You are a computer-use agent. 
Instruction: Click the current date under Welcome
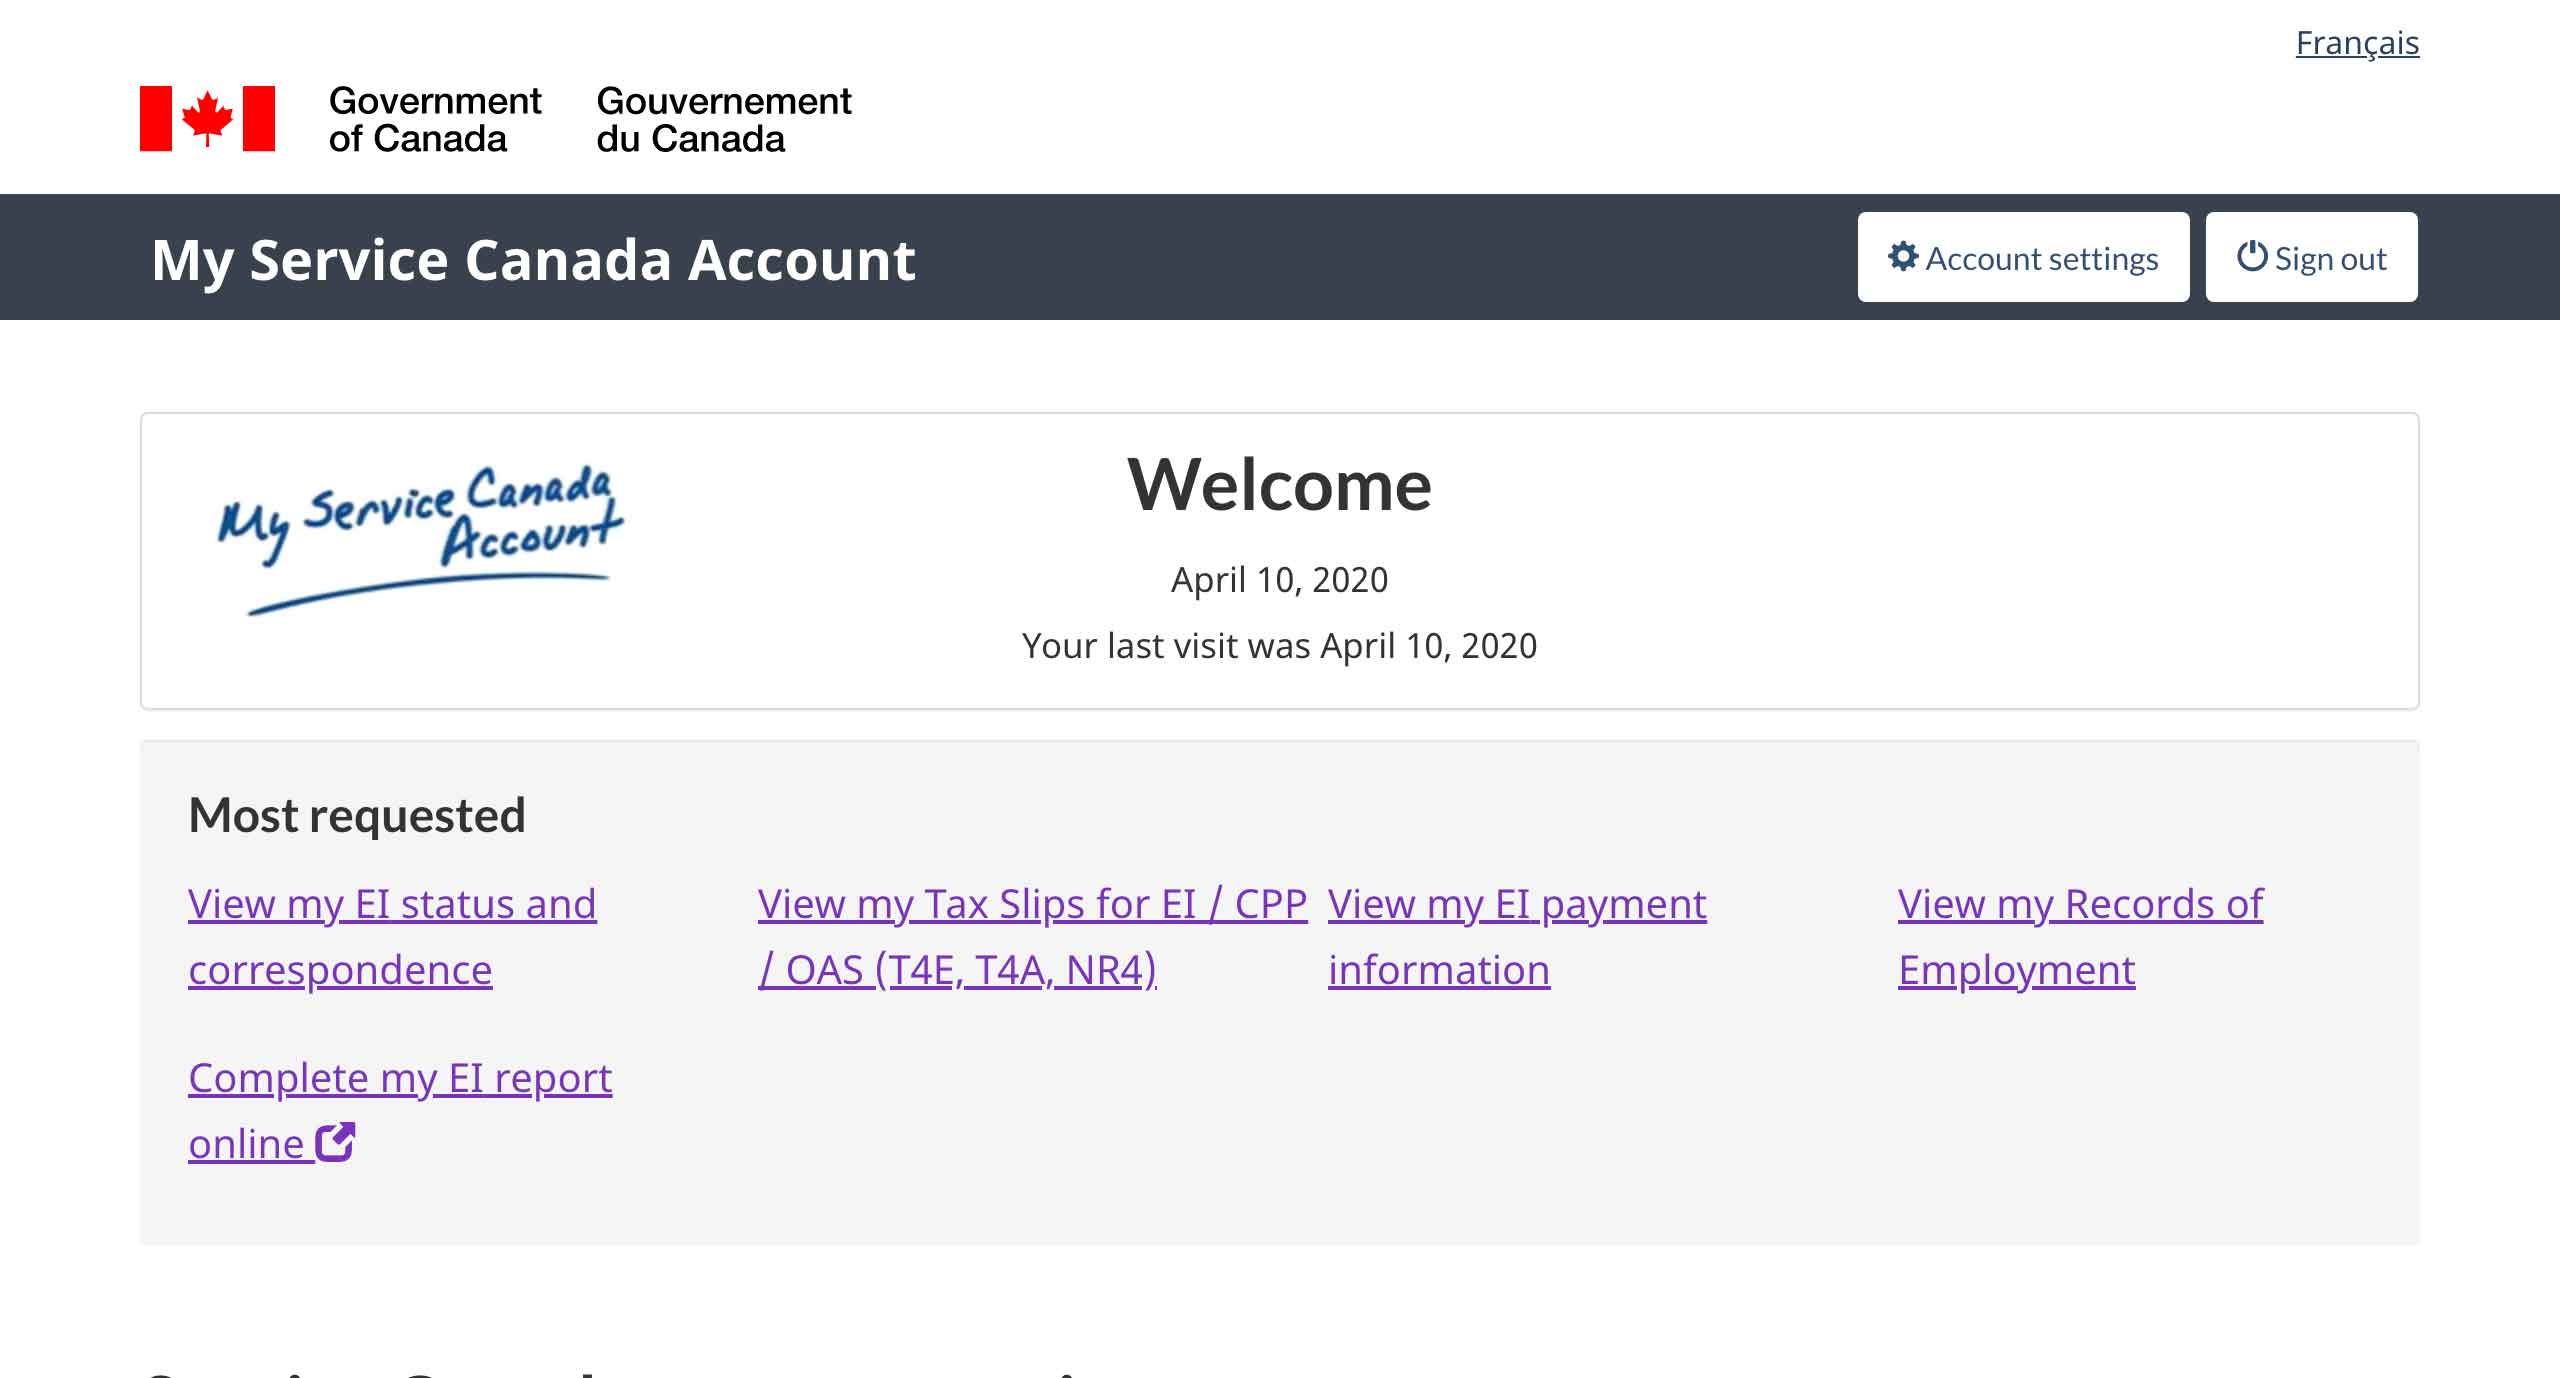click(x=1279, y=580)
